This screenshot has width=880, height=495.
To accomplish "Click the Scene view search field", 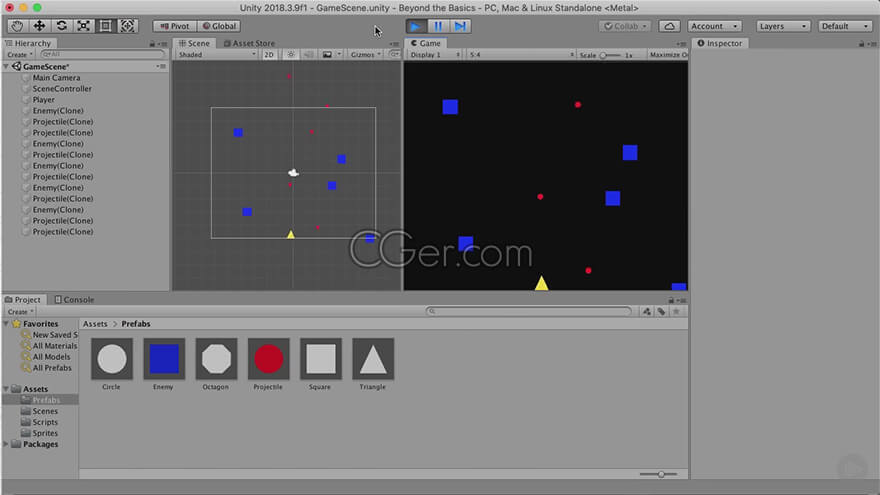I will 394,54.
